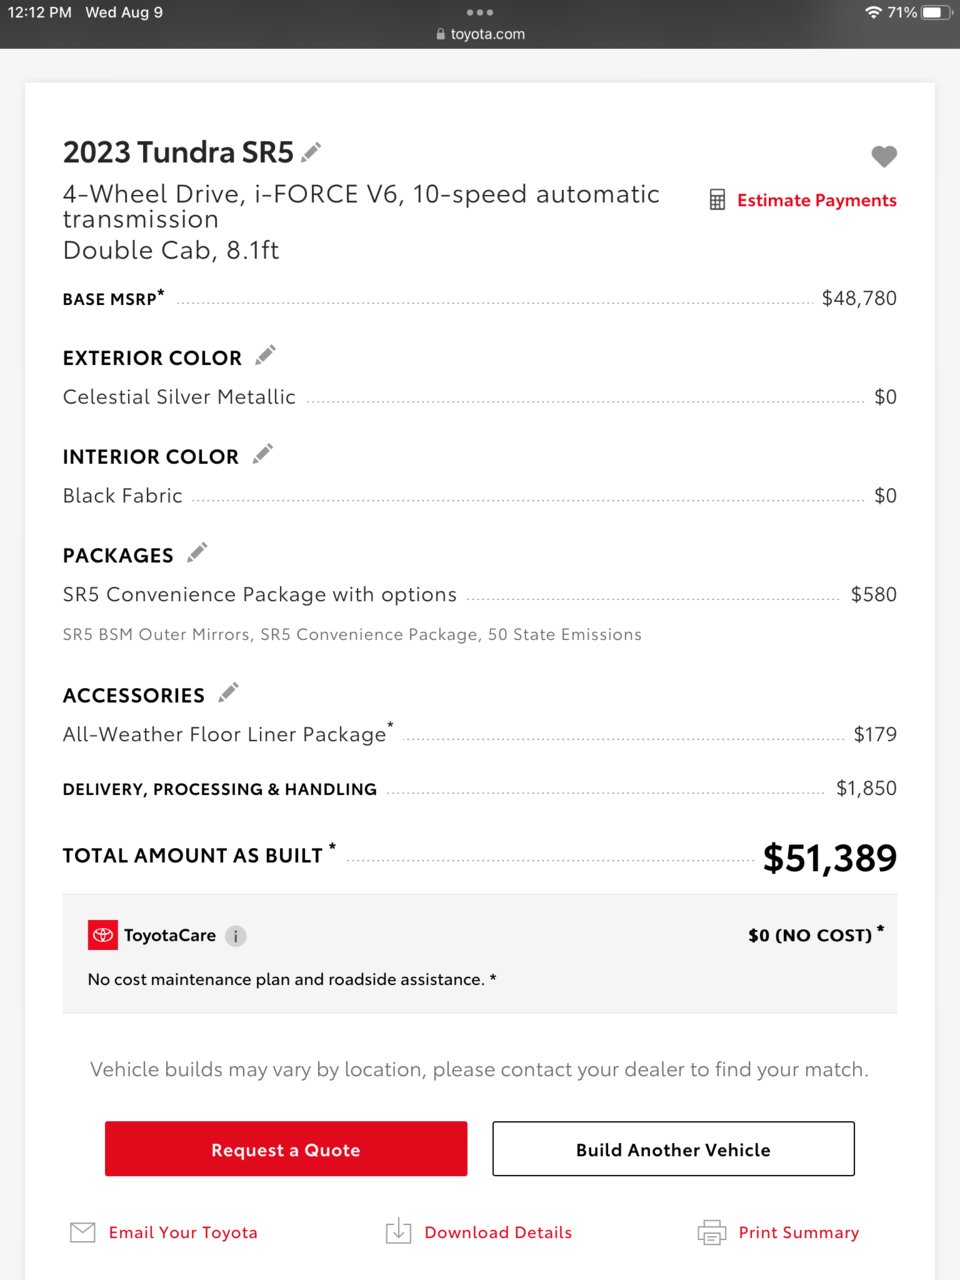
Task: Edit Interior Color with the pencil icon
Action: pyautogui.click(x=262, y=454)
